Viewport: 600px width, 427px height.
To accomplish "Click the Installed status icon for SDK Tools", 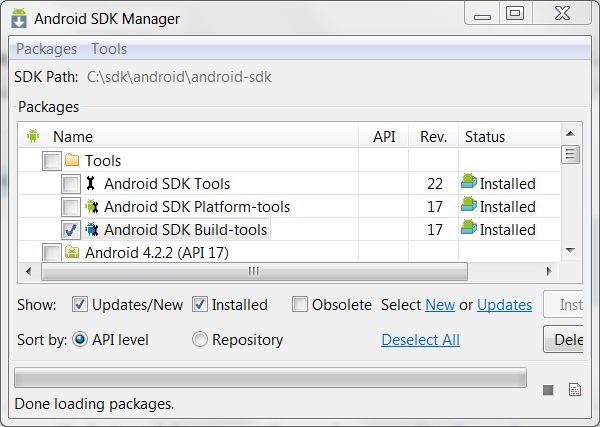I will (x=469, y=181).
